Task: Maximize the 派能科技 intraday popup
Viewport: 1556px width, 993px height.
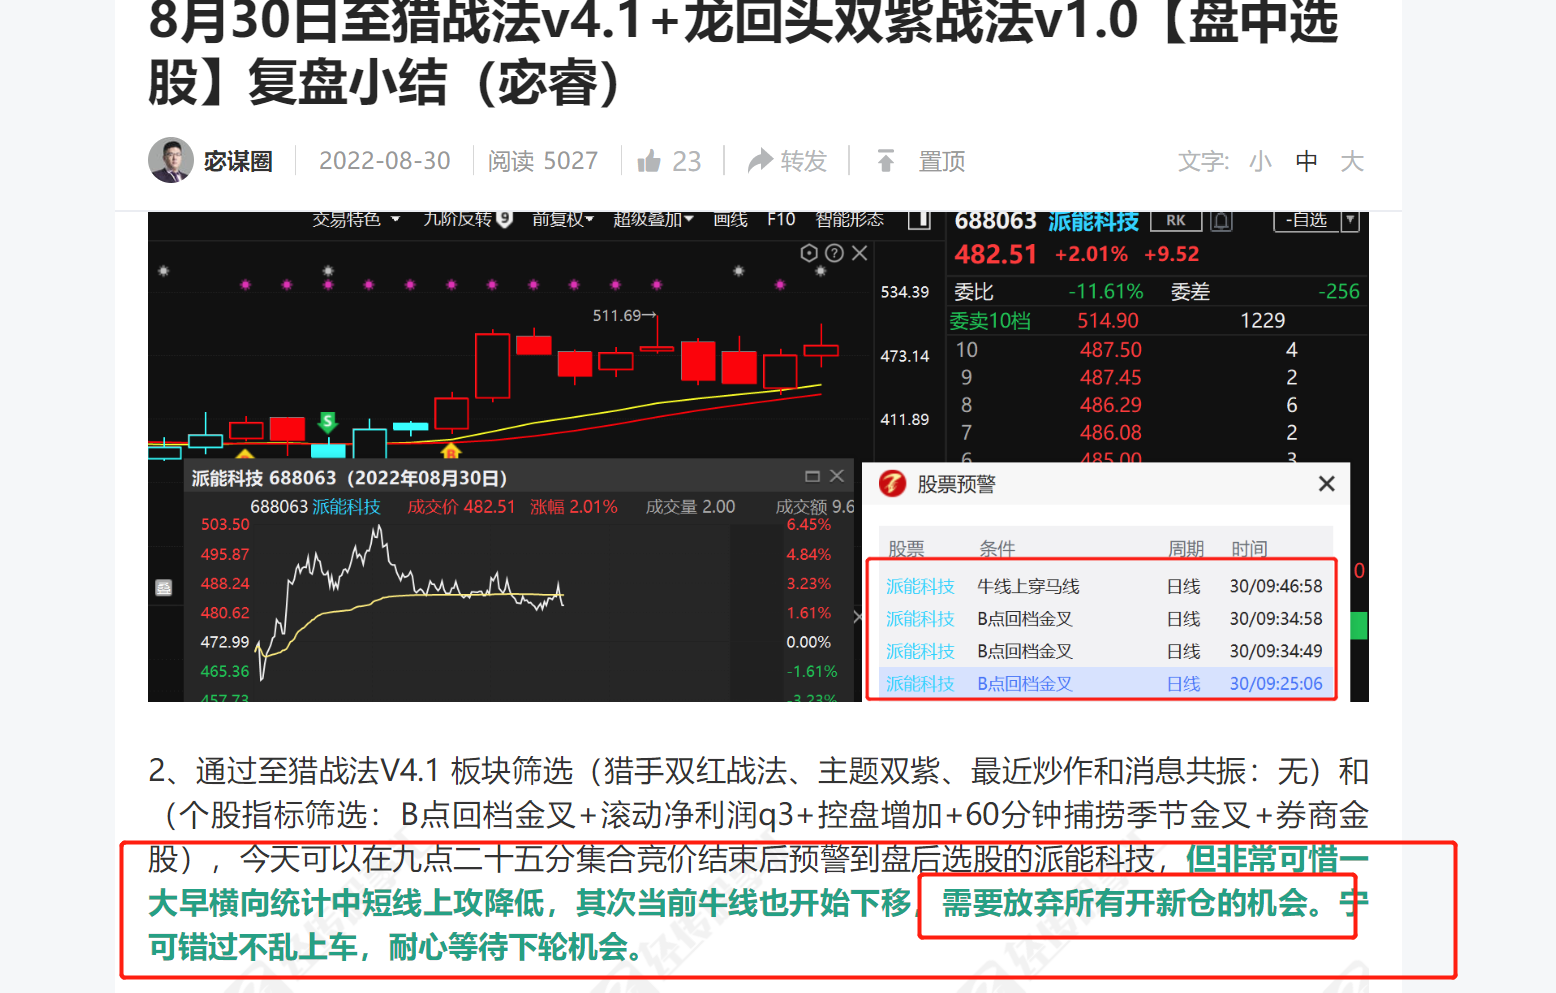Action: pos(812,476)
